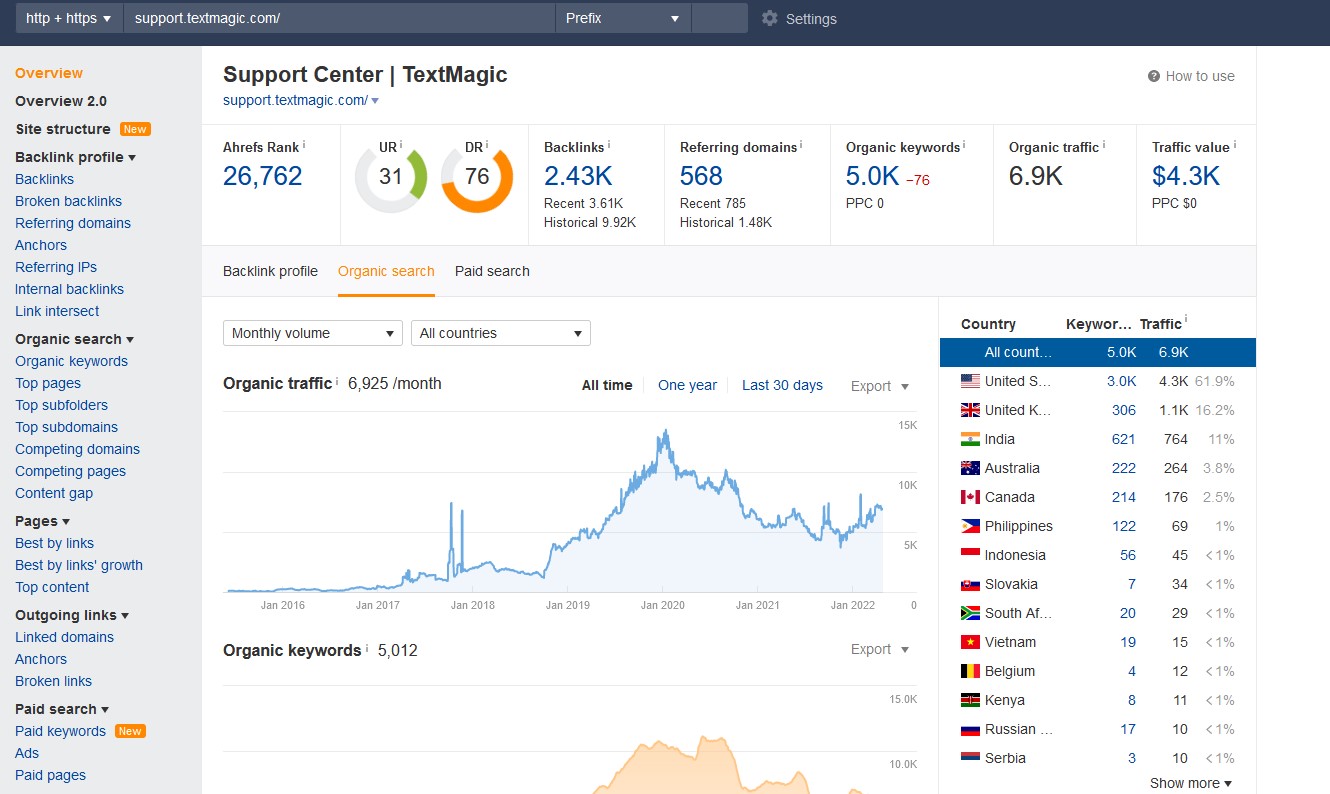Click the info icon beside Organic traffic 6,925 /month
The image size is (1330, 794).
[x=337, y=381]
